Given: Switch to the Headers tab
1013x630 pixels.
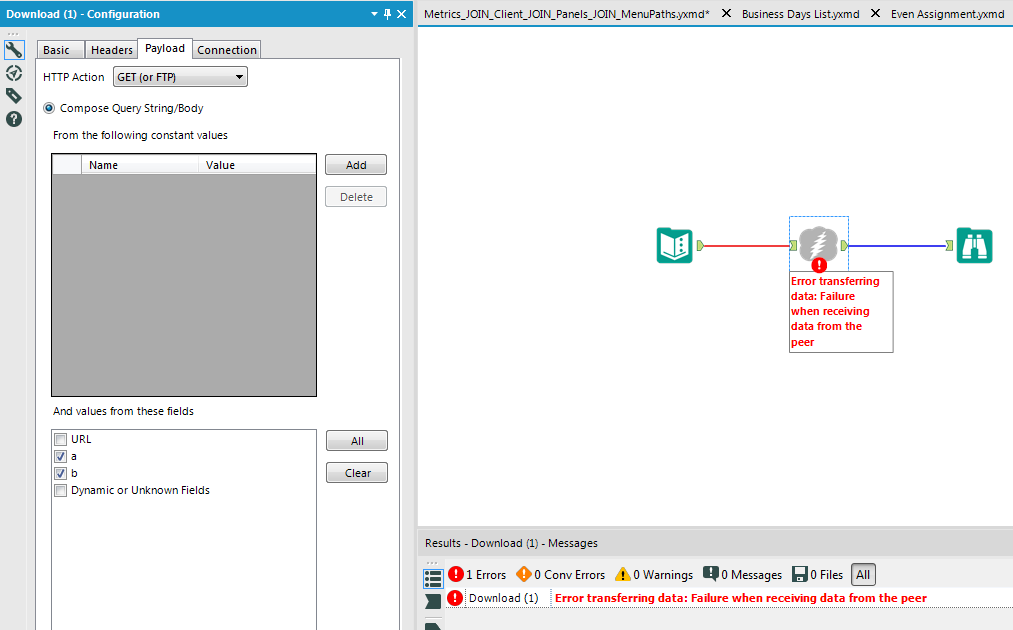Looking at the screenshot, I should (111, 49).
